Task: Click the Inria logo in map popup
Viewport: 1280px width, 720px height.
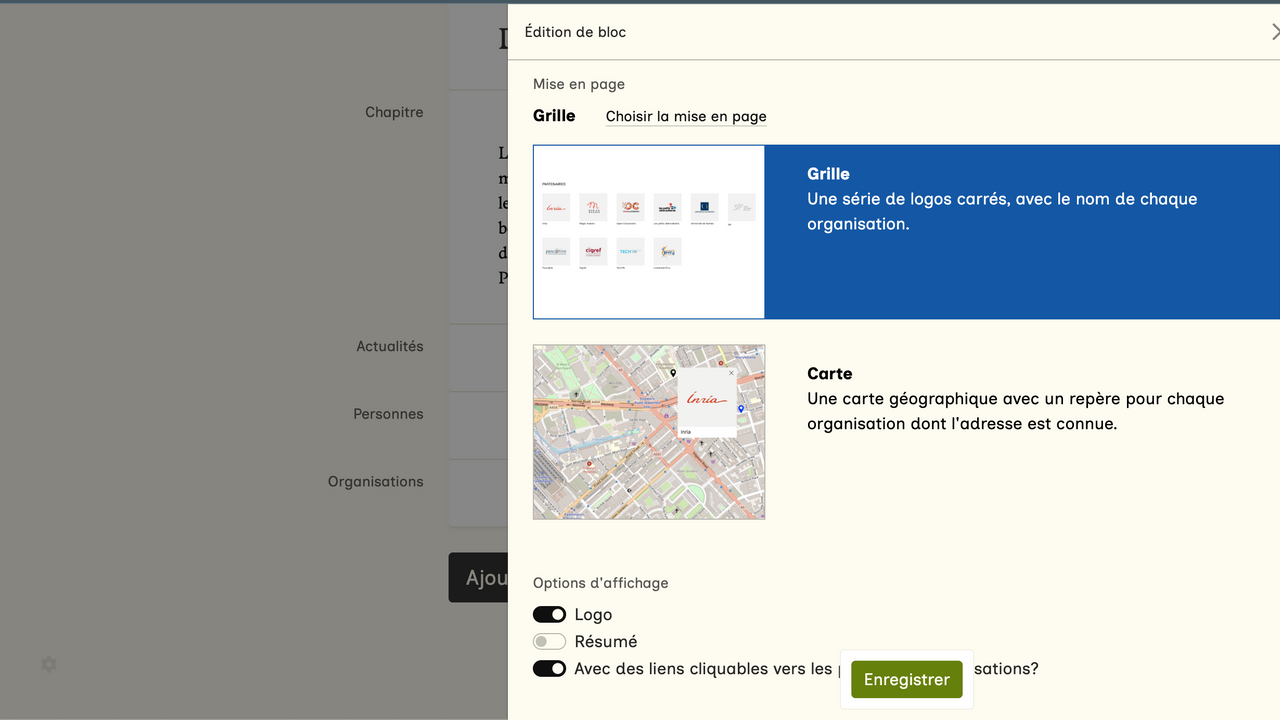Action: pos(706,399)
